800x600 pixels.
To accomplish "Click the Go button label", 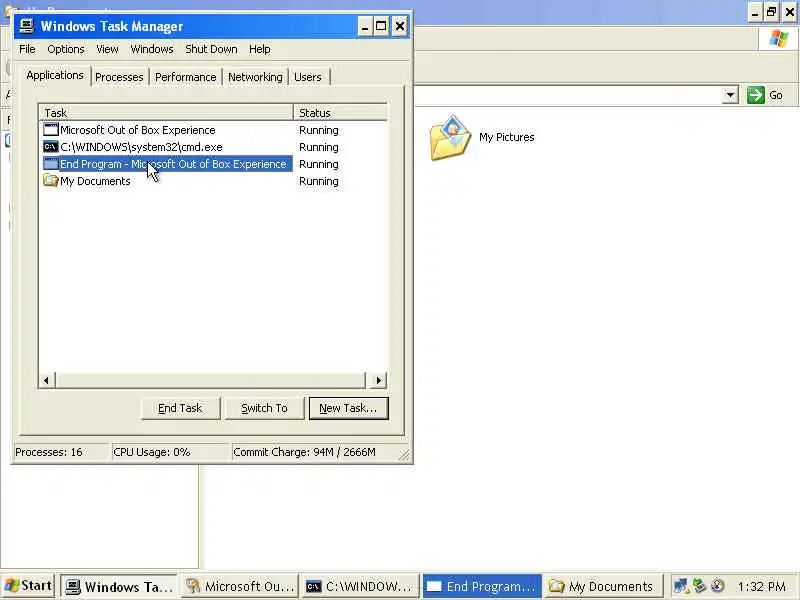I will tap(776, 95).
